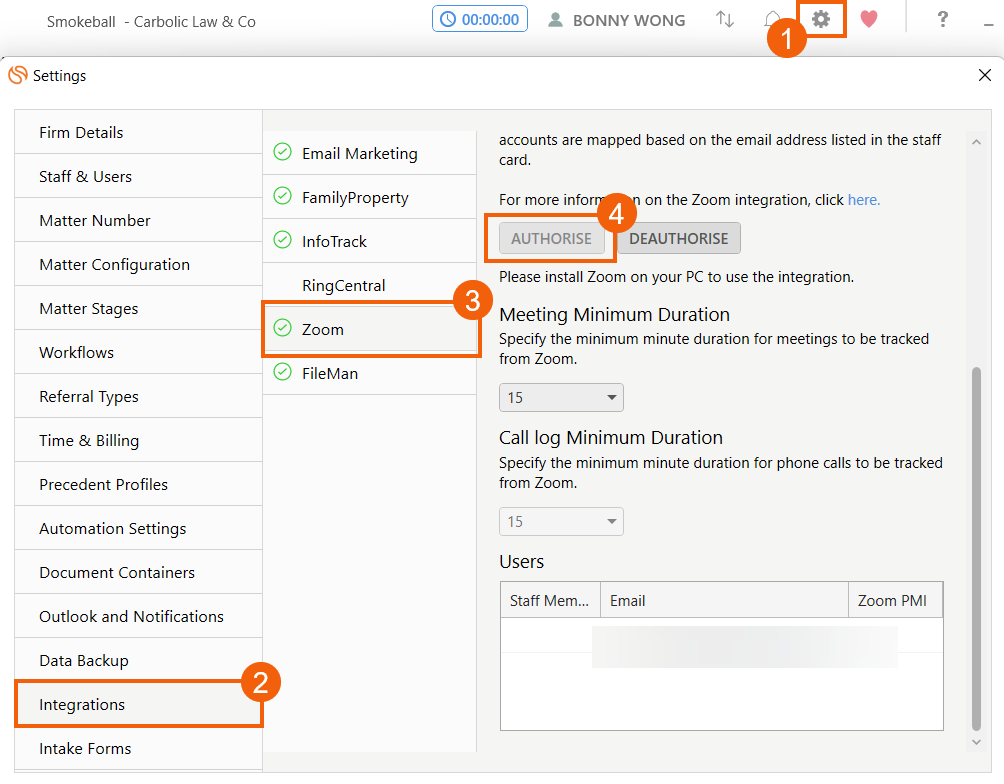Click the timer clock icon
The width and height of the screenshot is (1004, 784).
(448, 19)
